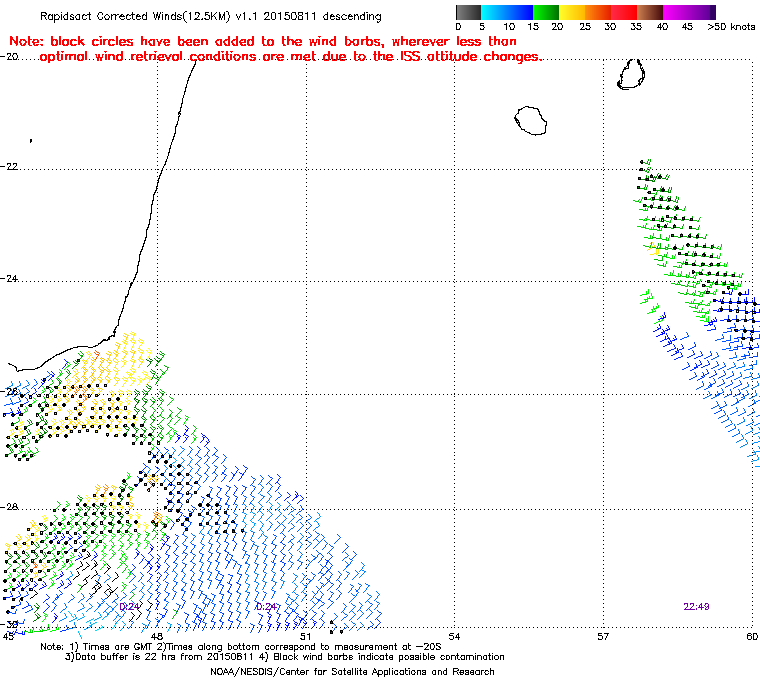Screen dimensions: 760x688
Task: Click the Mauritius island outline near longitude 57
Action: click(x=631, y=74)
